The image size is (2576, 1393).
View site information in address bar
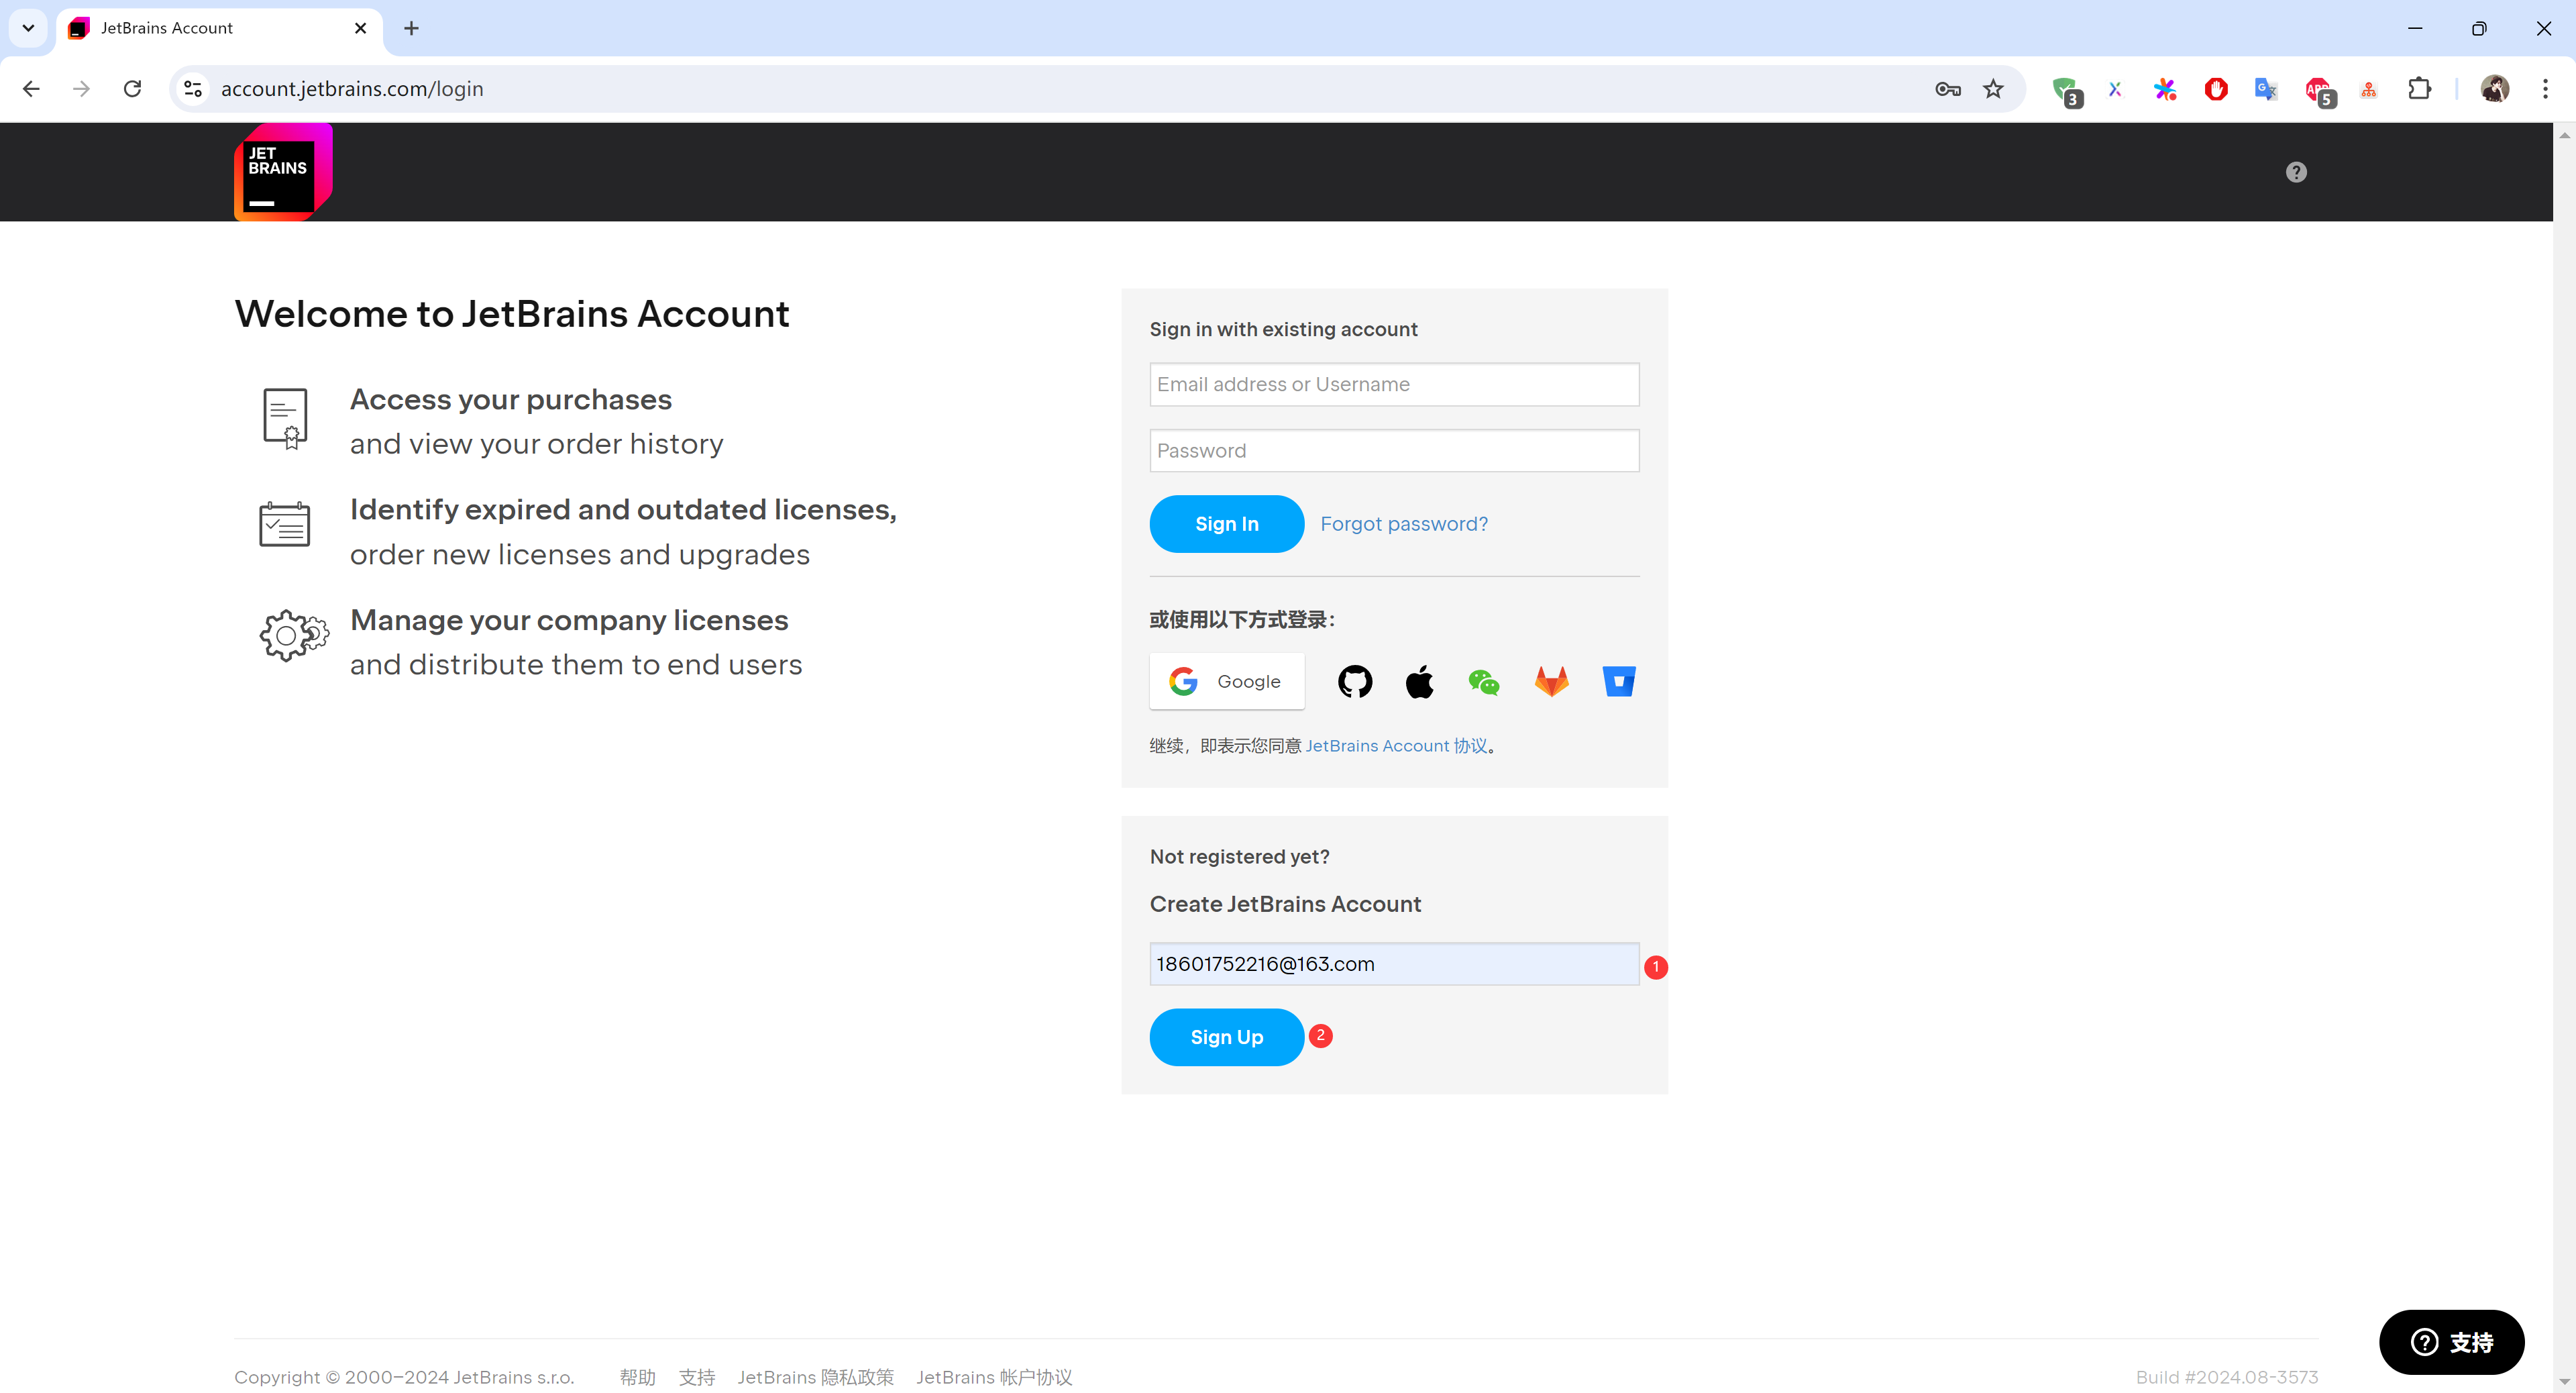193,89
